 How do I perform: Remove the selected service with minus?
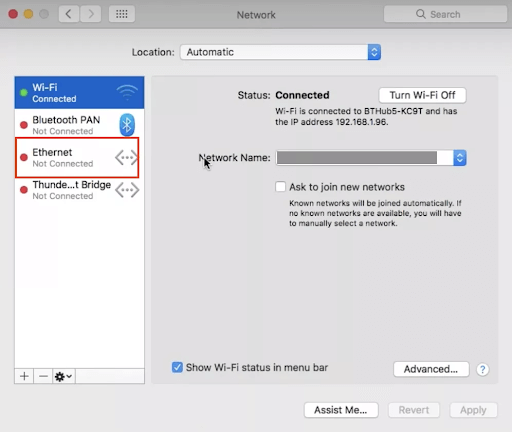pos(43,376)
